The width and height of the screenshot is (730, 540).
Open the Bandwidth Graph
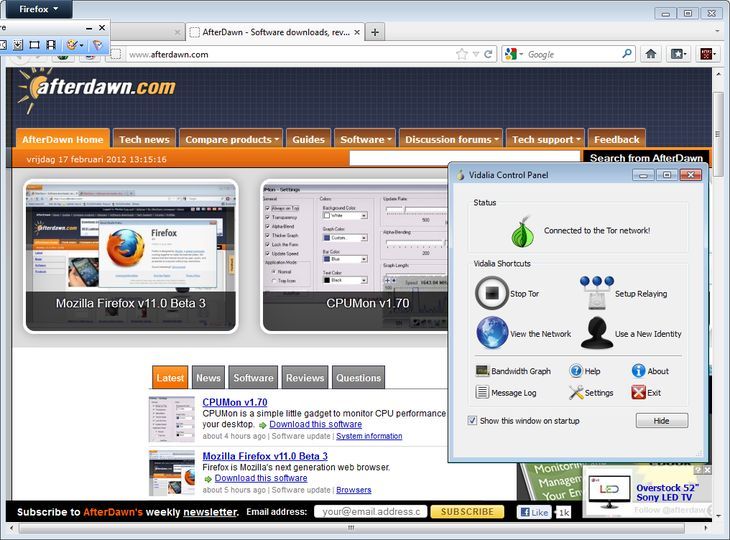point(513,371)
